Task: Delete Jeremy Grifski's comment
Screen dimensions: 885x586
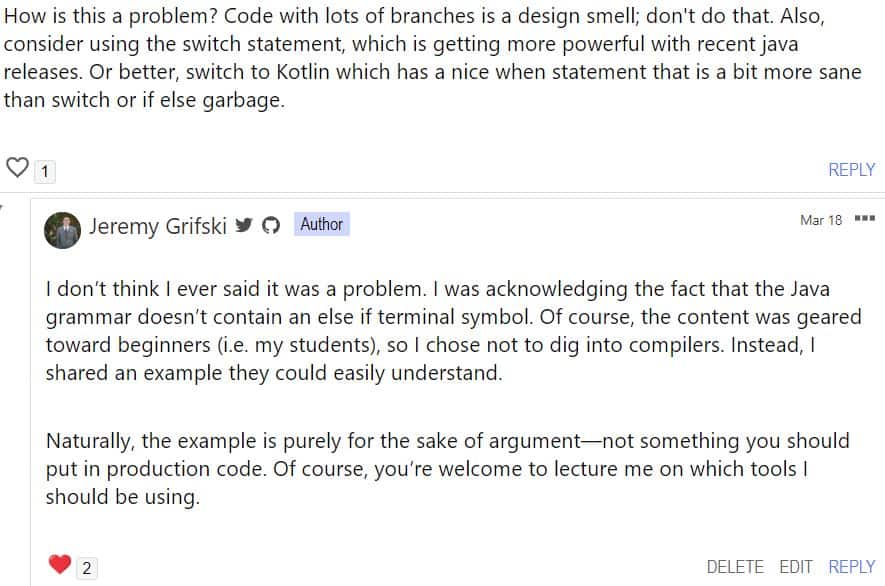Action: pos(734,567)
